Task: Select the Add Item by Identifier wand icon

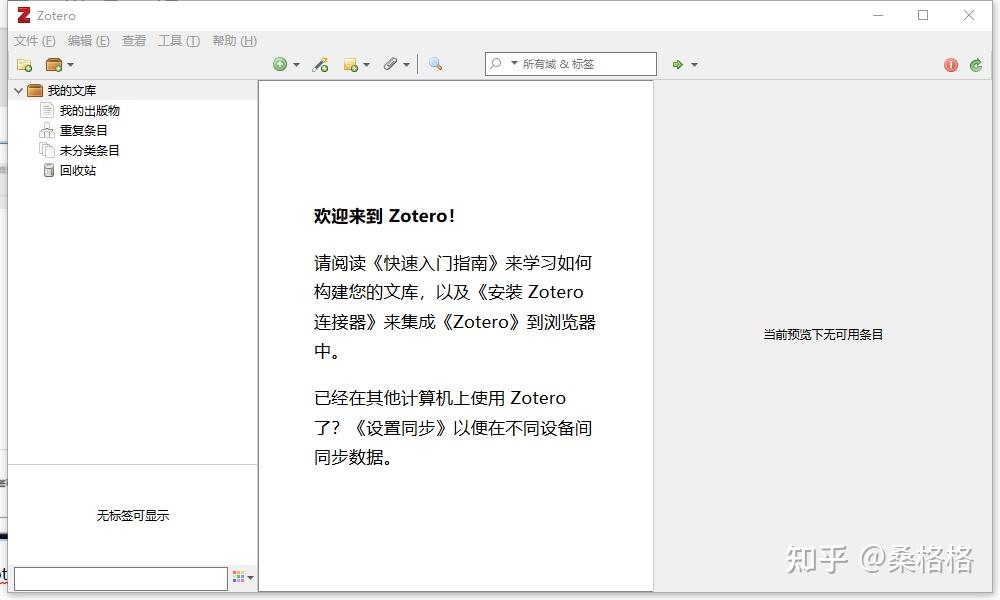Action: [321, 64]
